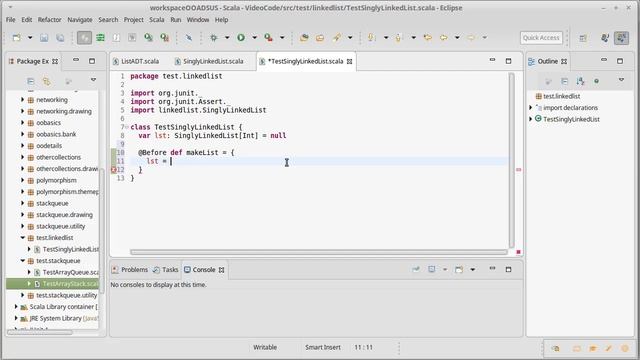The image size is (640, 360).
Task: Toggle Pin Console in Console toolbar
Action: coord(416,269)
